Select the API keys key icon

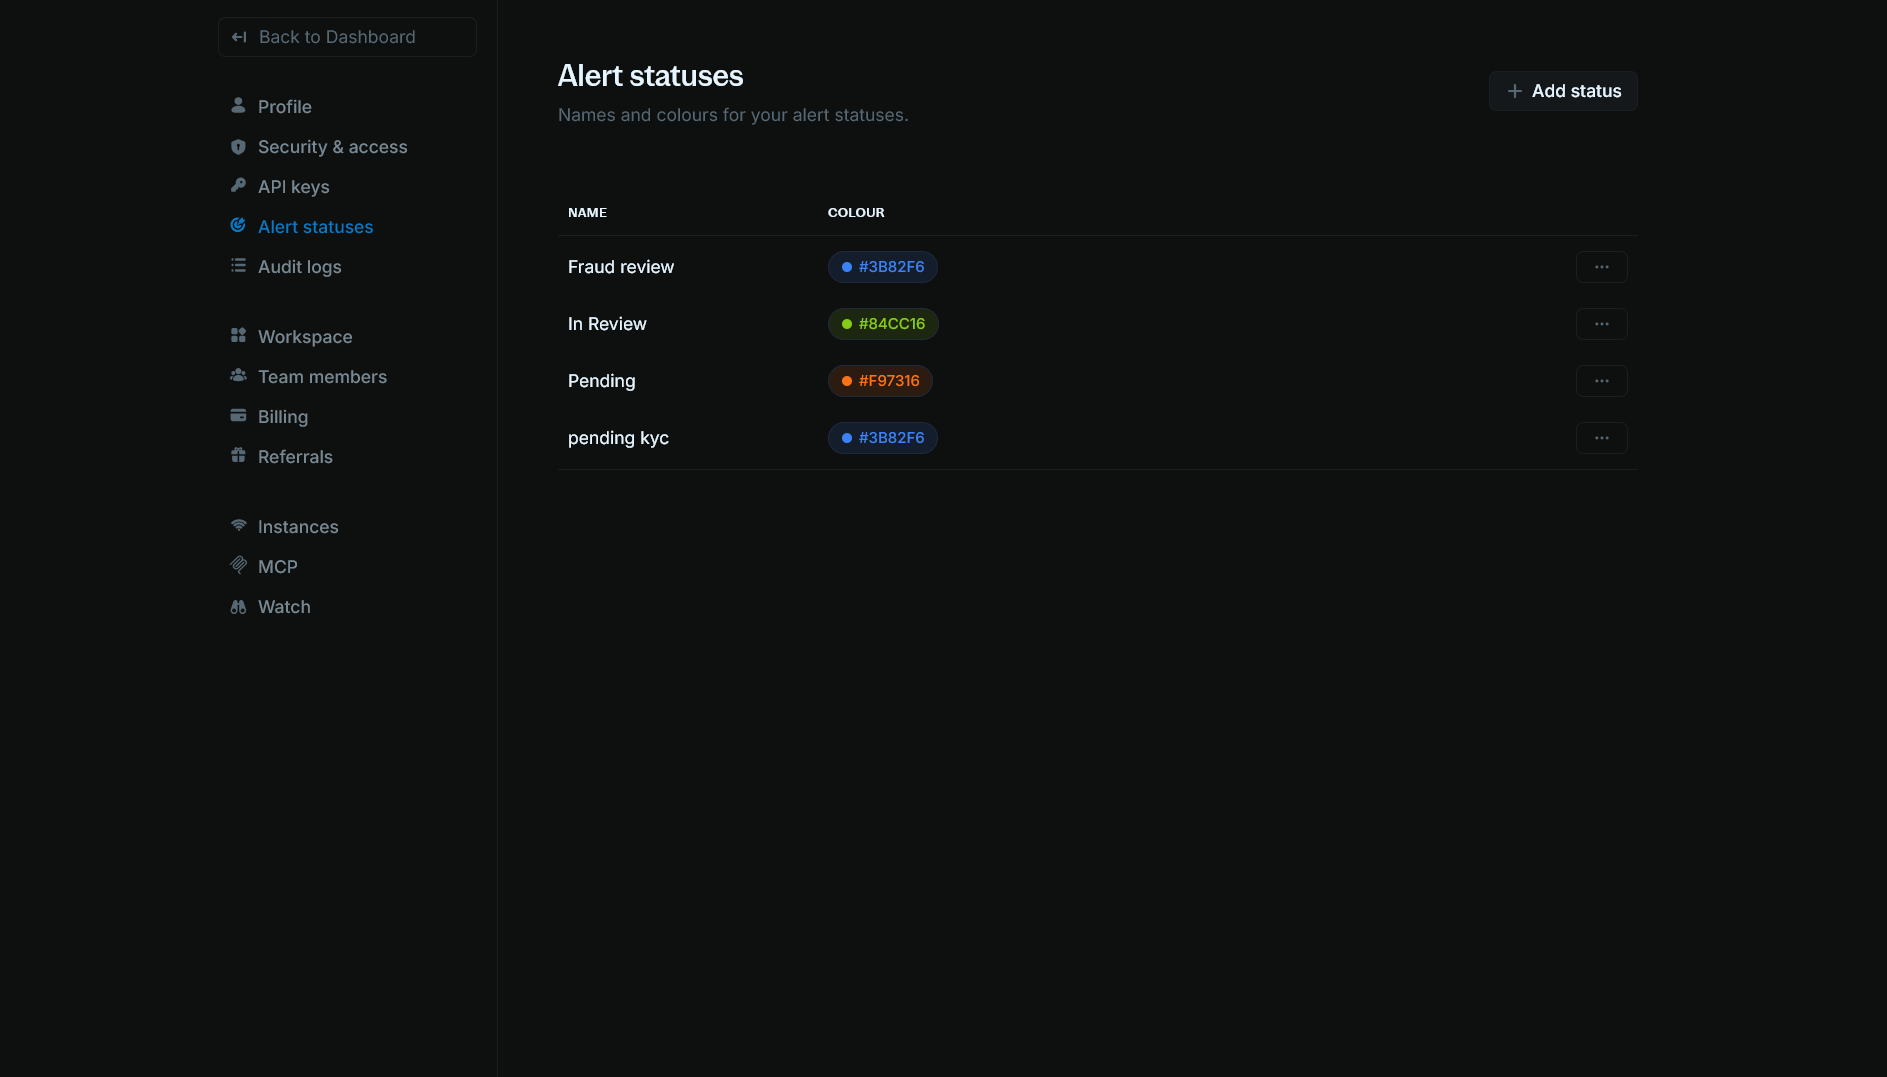click(238, 186)
